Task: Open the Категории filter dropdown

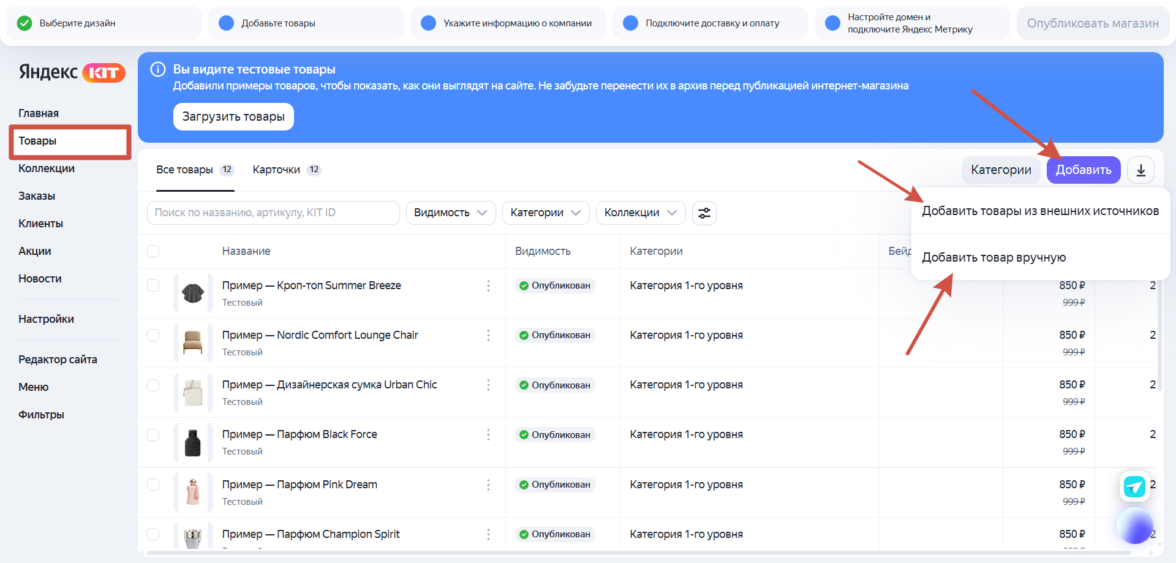Action: pos(546,213)
